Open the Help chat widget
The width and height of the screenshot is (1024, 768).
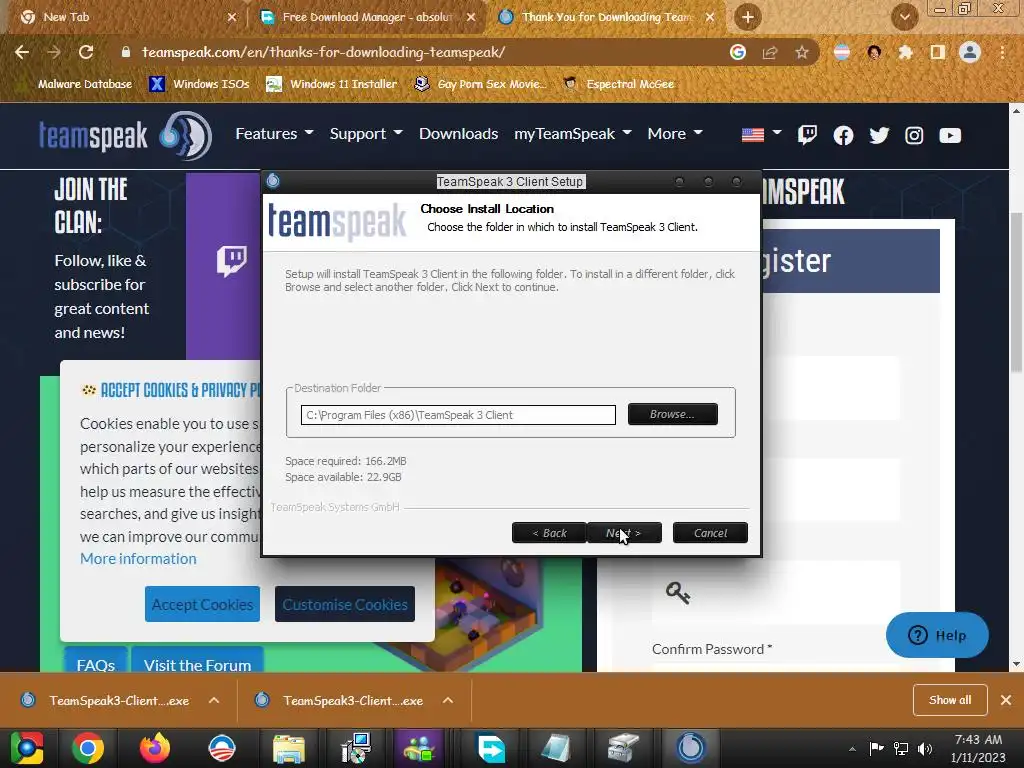[937, 635]
